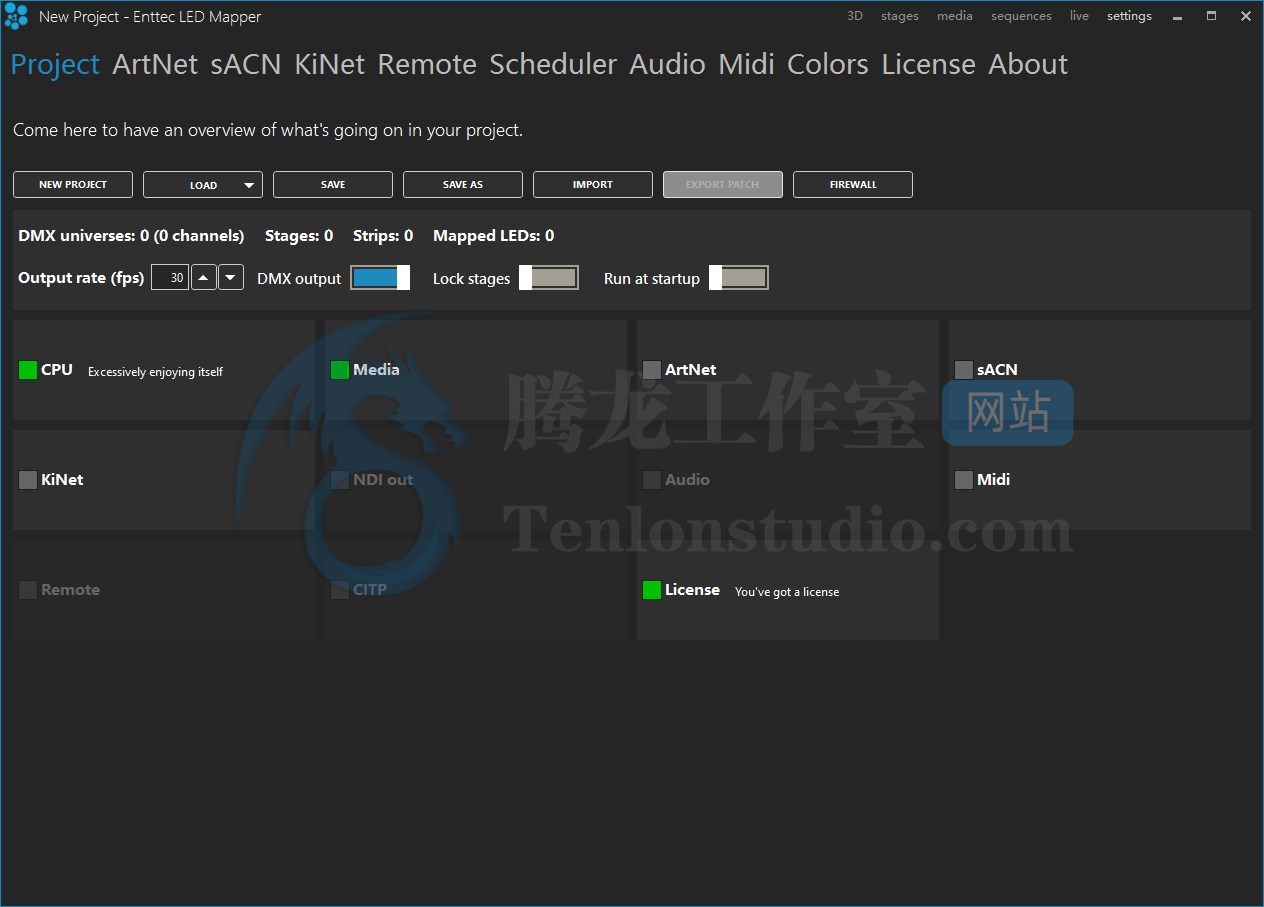Open the About tab
1264x907 pixels.
point(1028,64)
